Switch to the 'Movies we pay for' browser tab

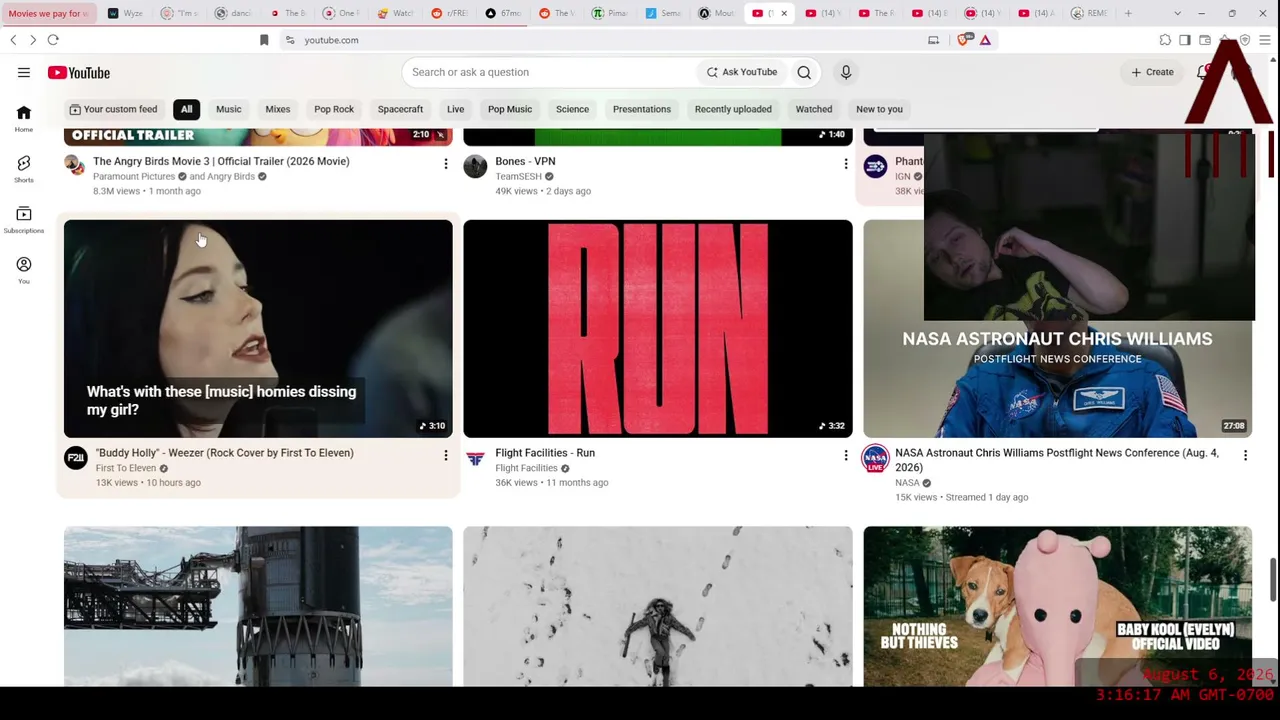49,13
